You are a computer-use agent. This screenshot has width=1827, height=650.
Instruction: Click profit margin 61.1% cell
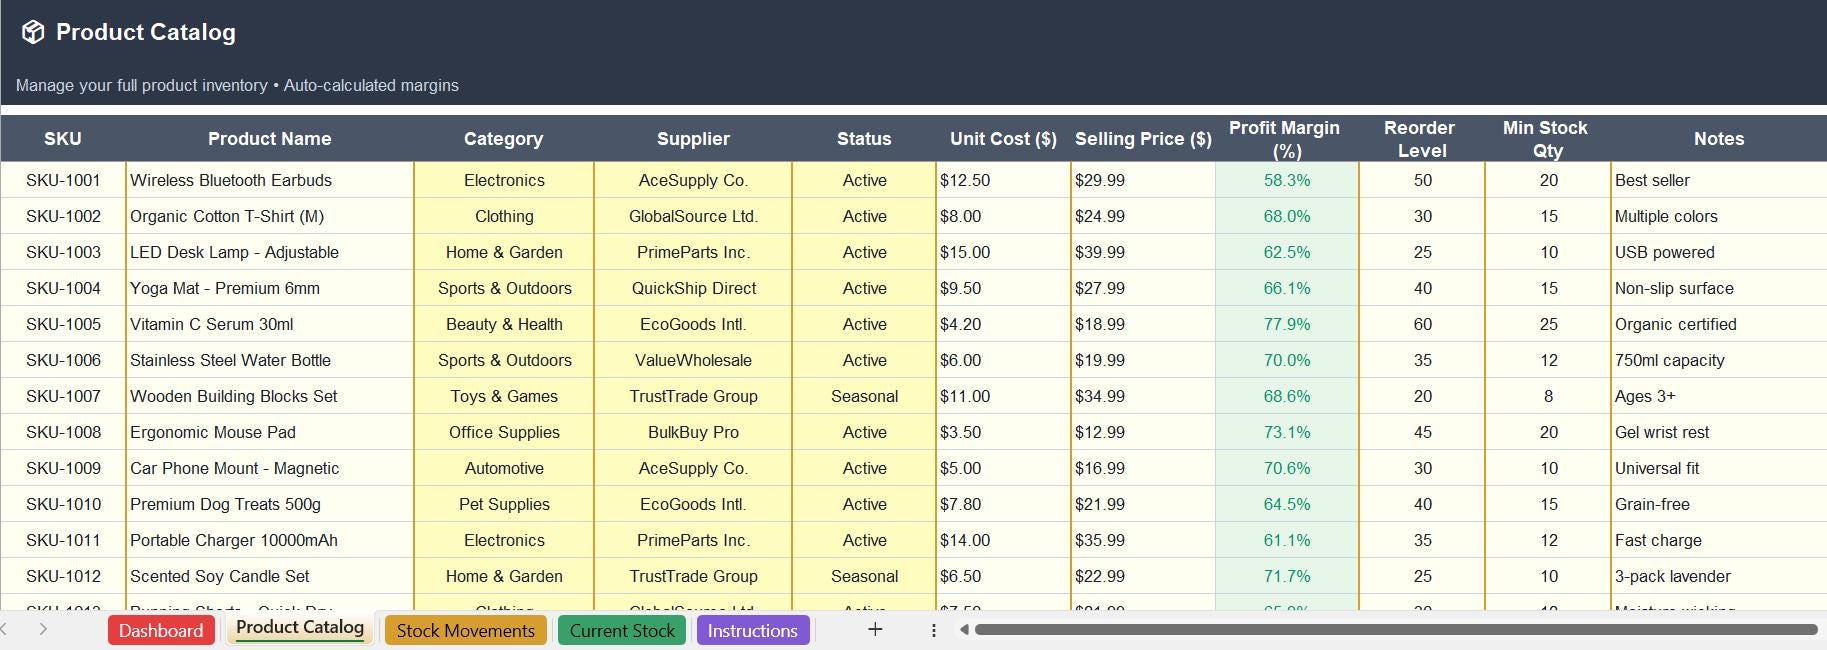click(x=1286, y=540)
